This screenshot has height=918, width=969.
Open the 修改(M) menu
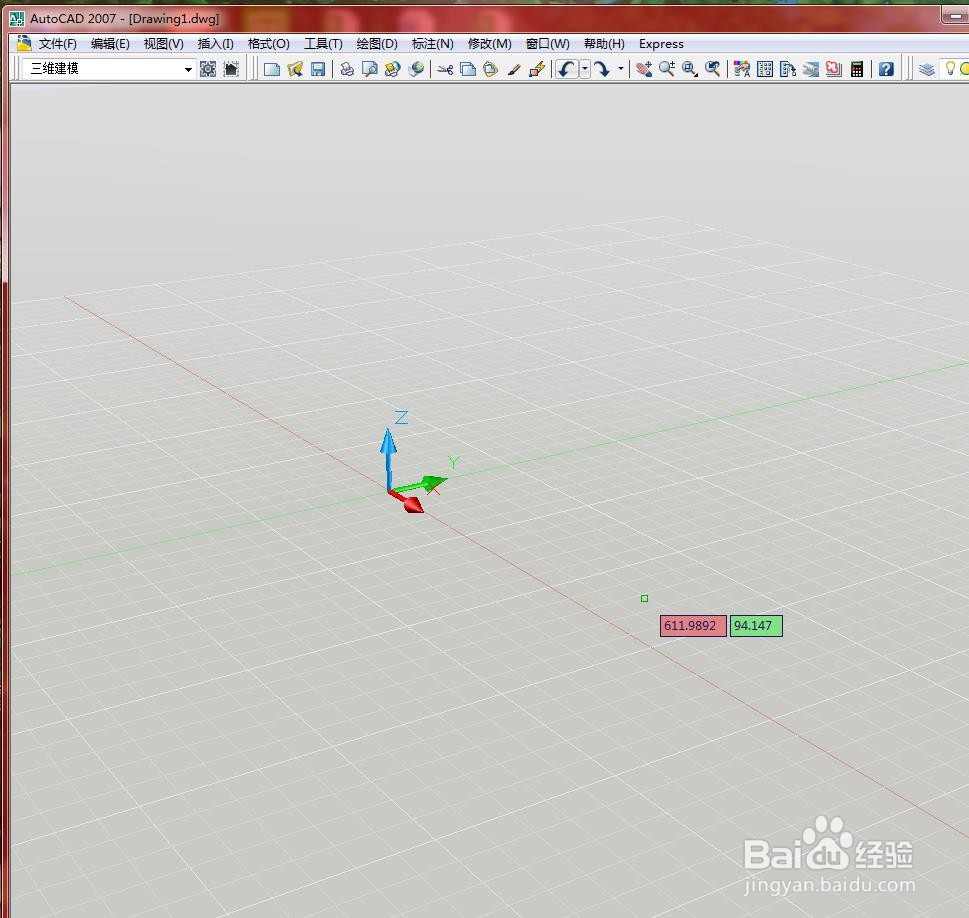[489, 44]
